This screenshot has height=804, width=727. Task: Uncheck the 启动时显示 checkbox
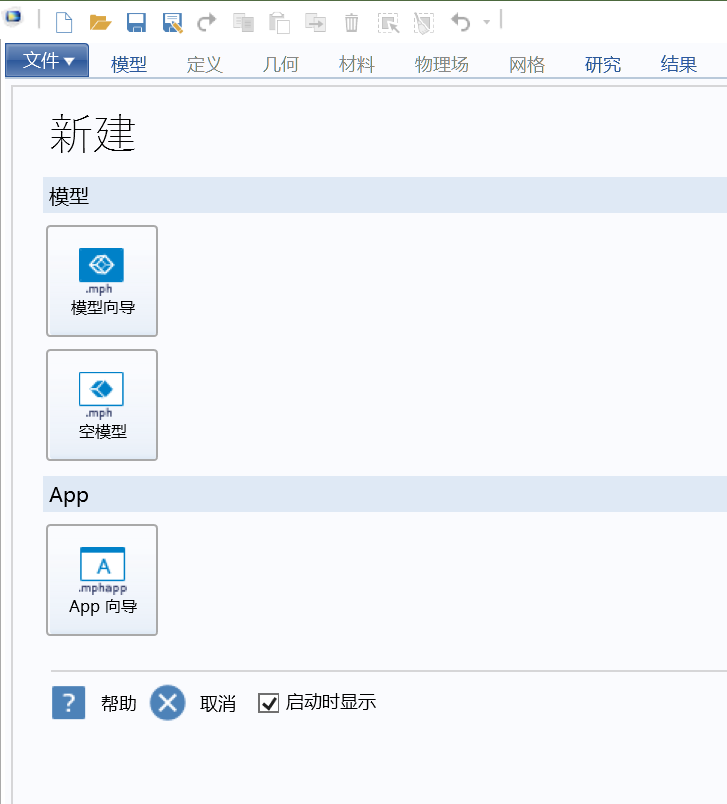(x=268, y=703)
